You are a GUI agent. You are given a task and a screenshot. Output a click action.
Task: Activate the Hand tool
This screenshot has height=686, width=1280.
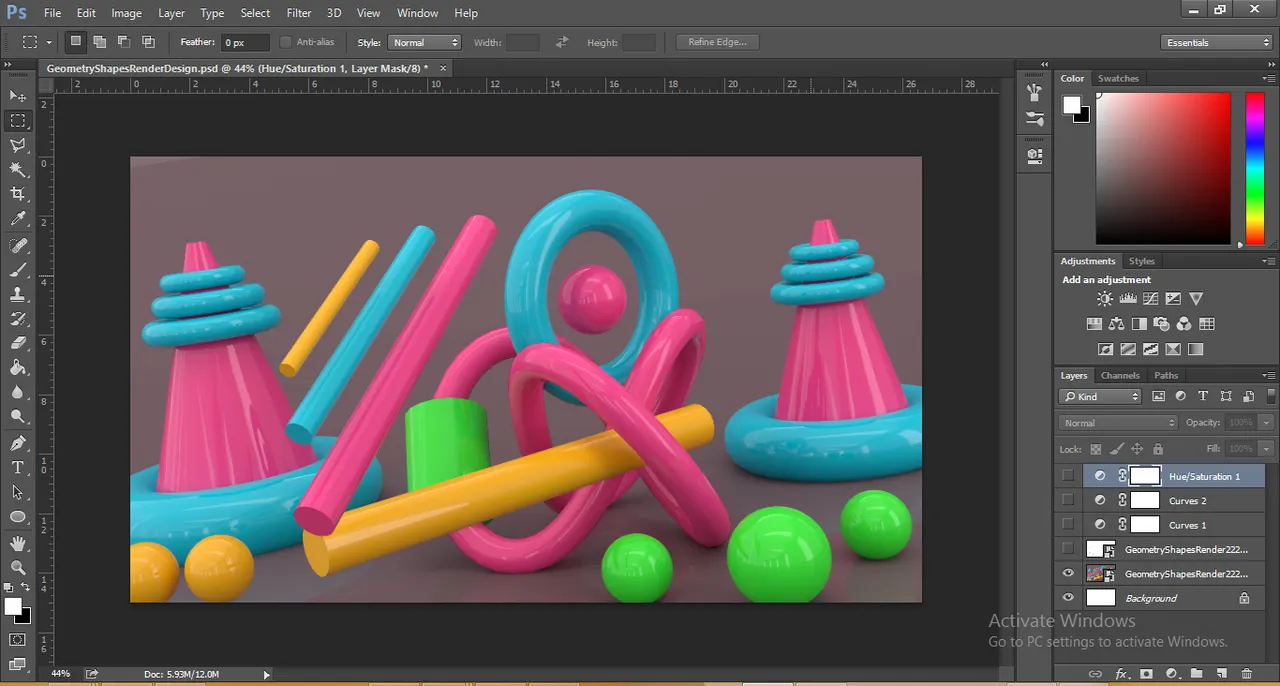point(18,543)
